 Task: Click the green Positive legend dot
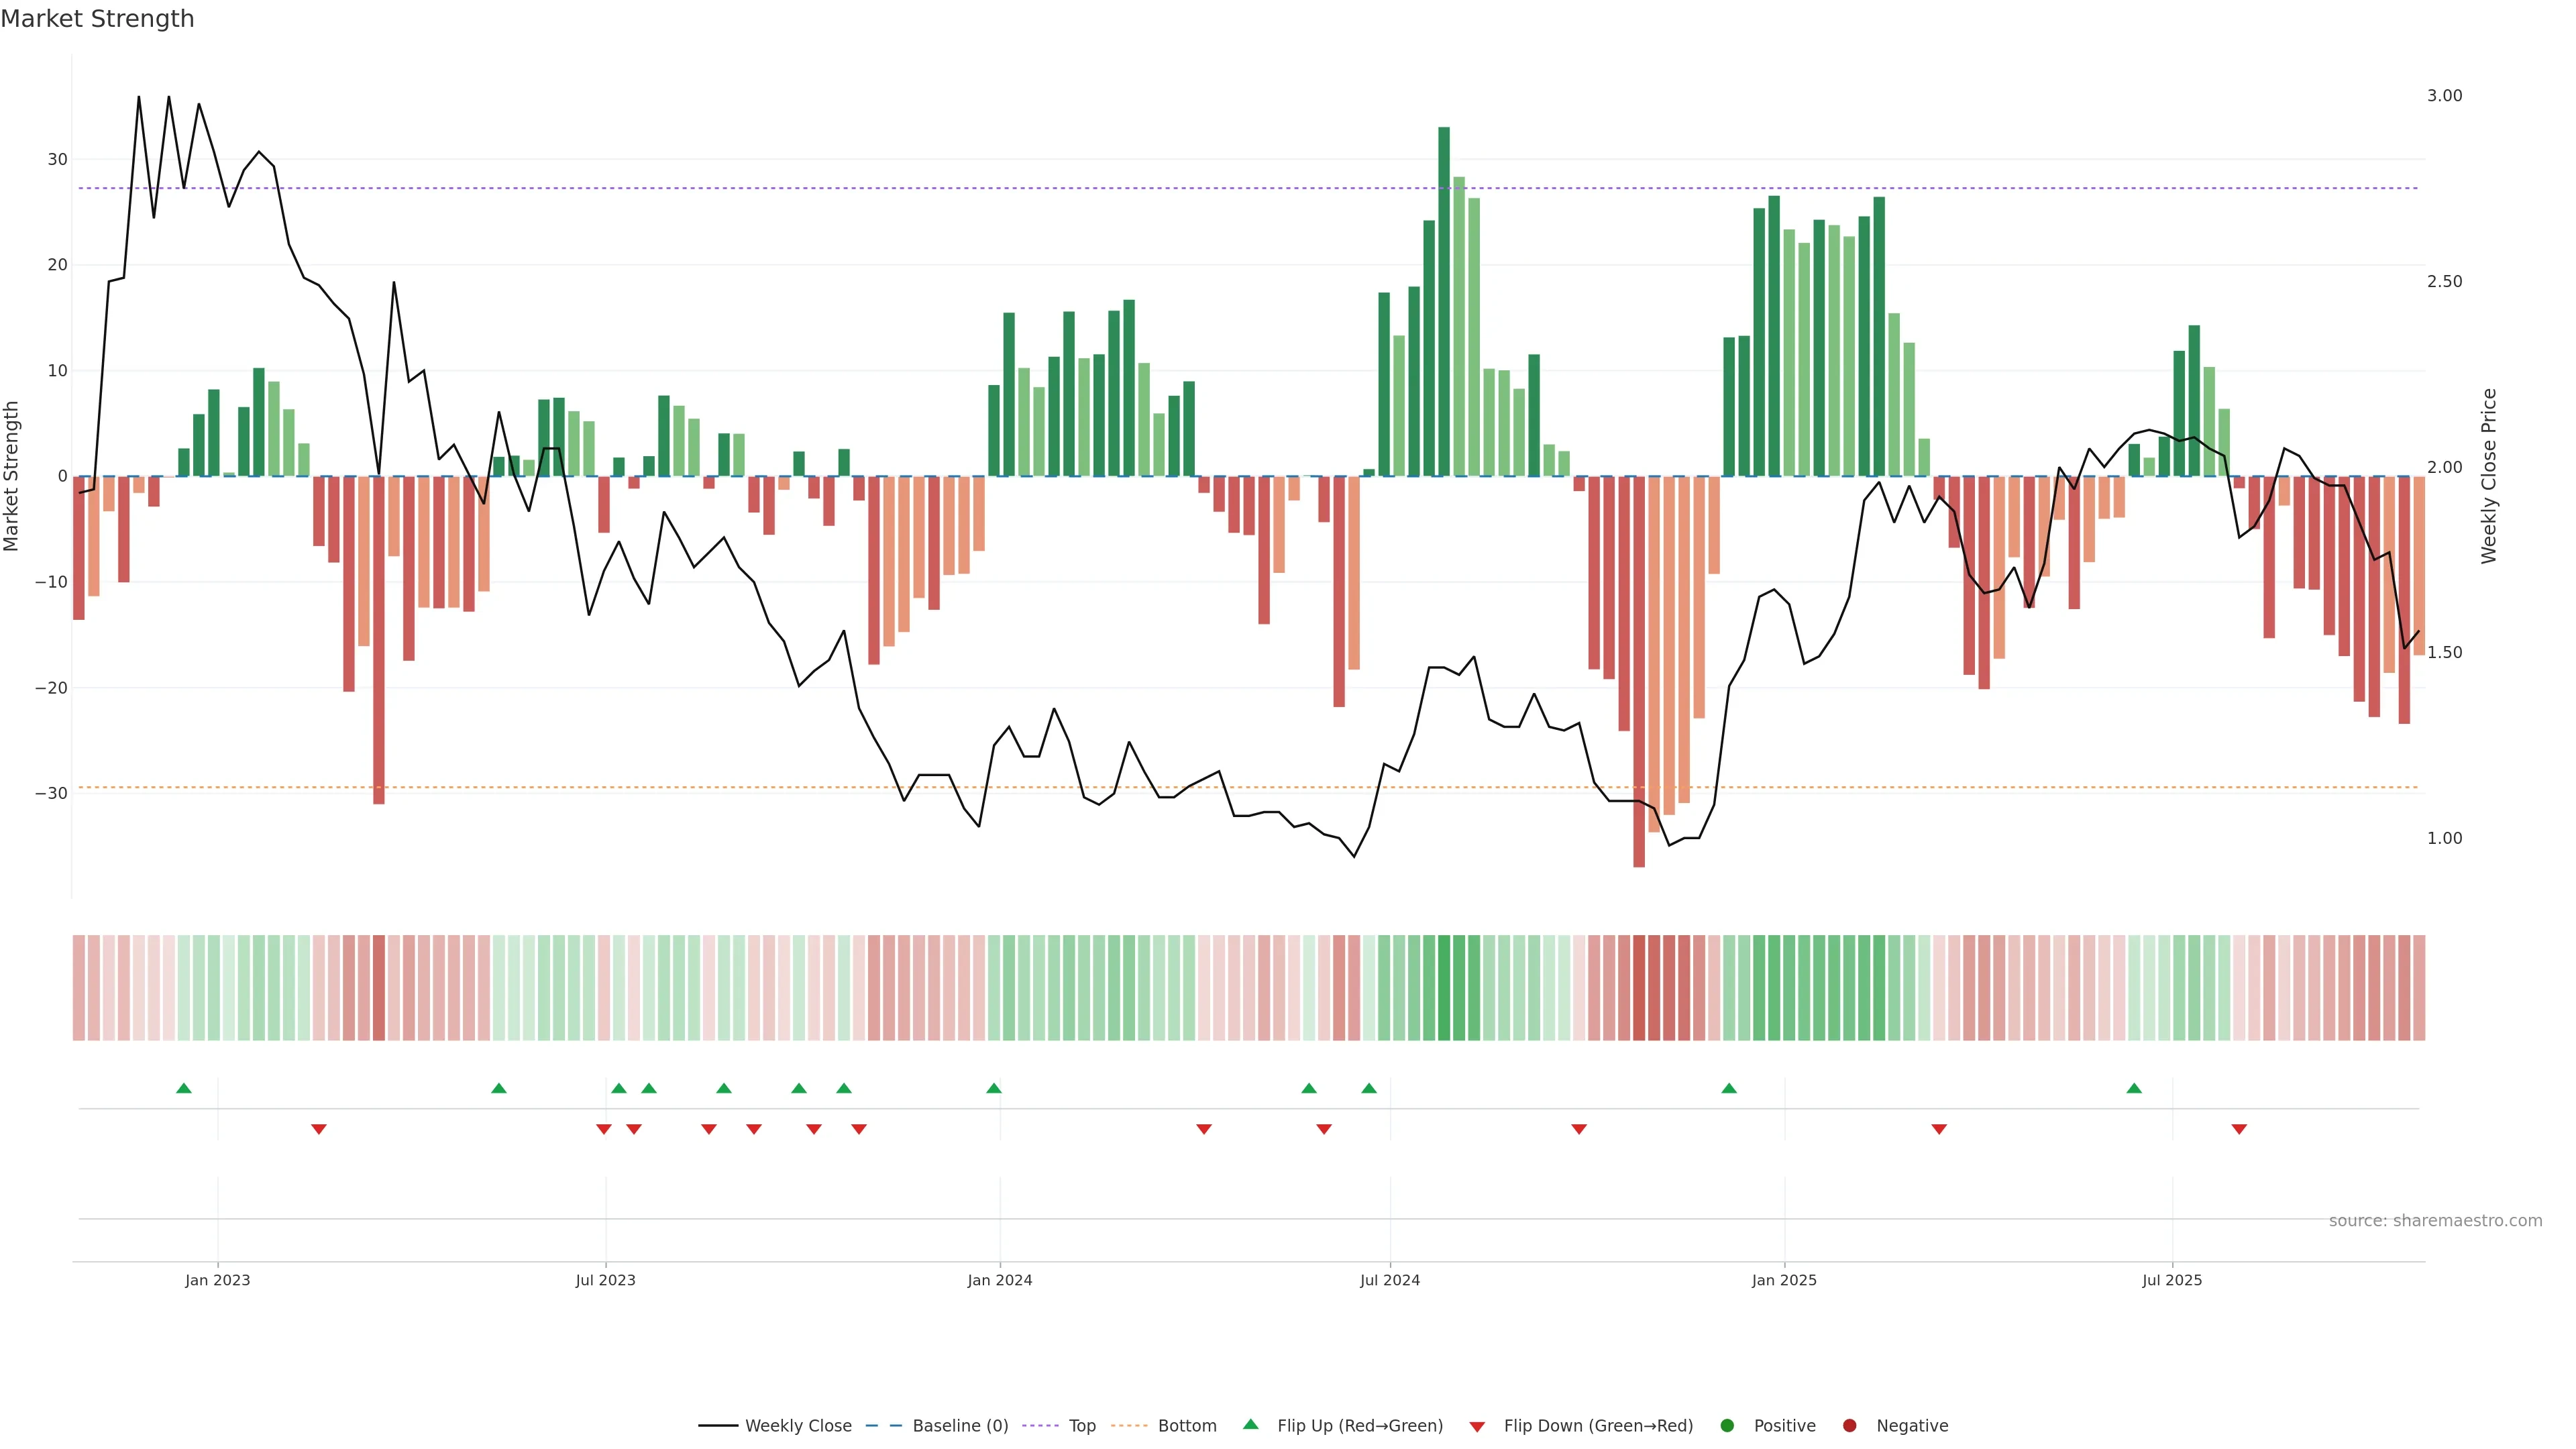(1727, 1426)
